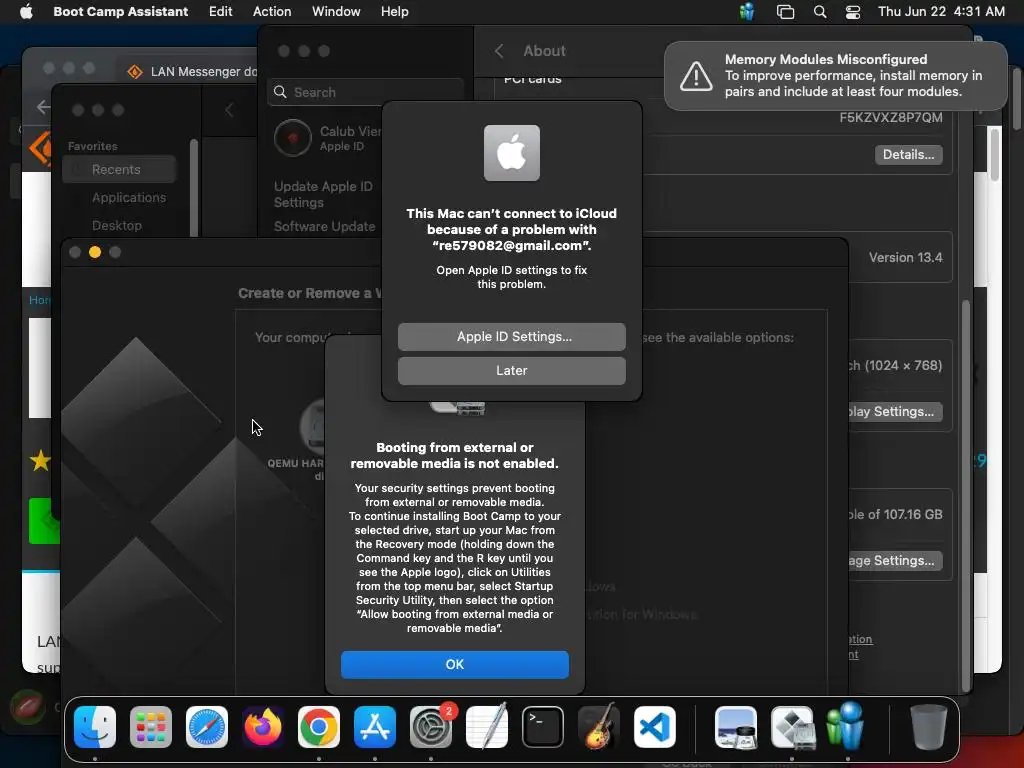Select Recents in the Finder sidebar
The width and height of the screenshot is (1024, 768).
tap(119, 170)
